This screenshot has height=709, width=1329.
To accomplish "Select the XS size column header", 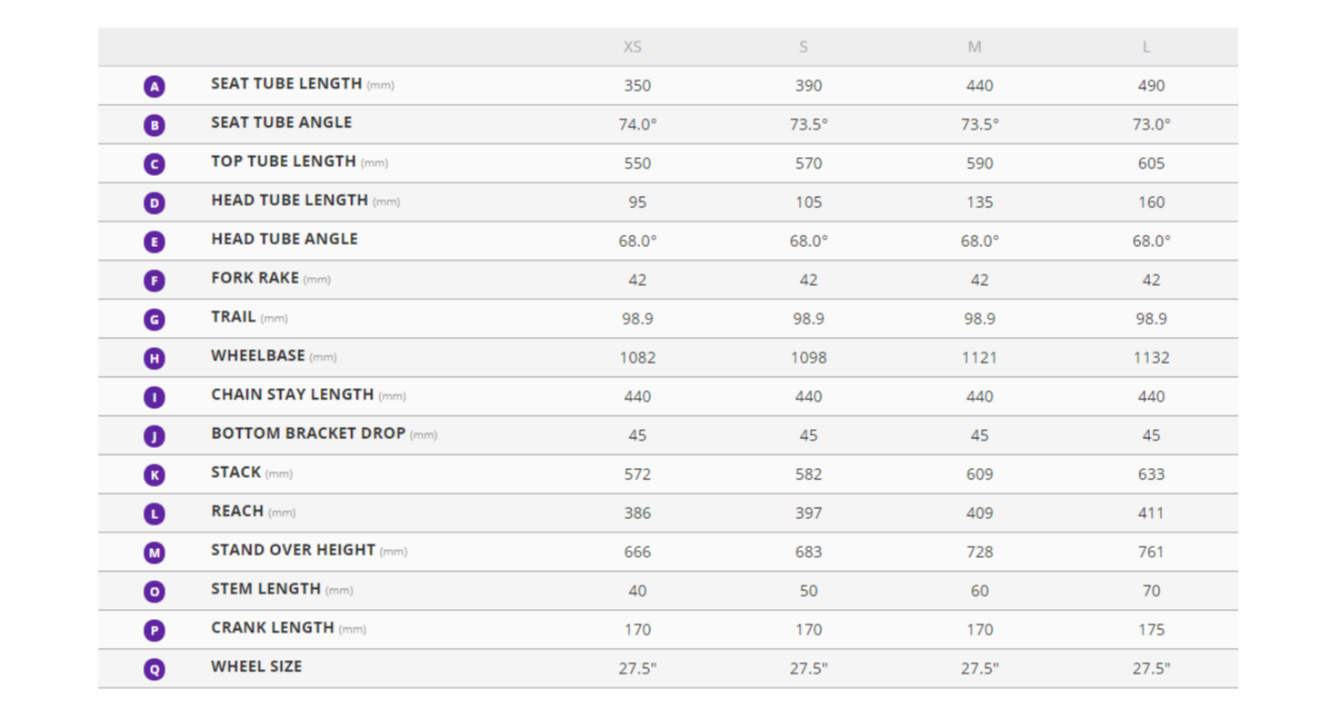I will coord(633,47).
